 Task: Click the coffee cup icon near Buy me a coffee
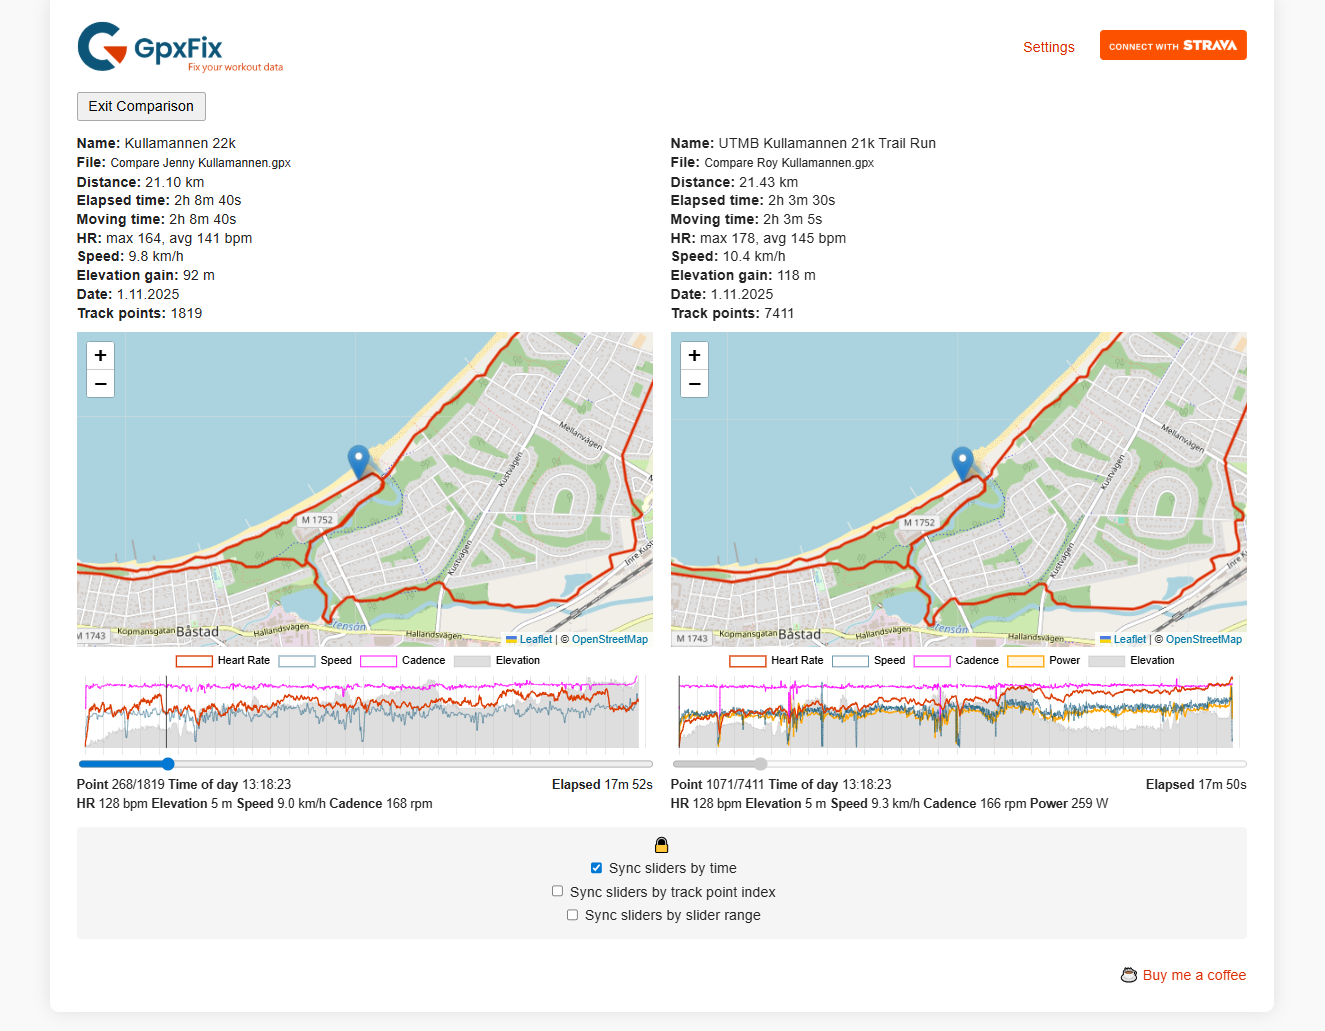pos(1129,975)
